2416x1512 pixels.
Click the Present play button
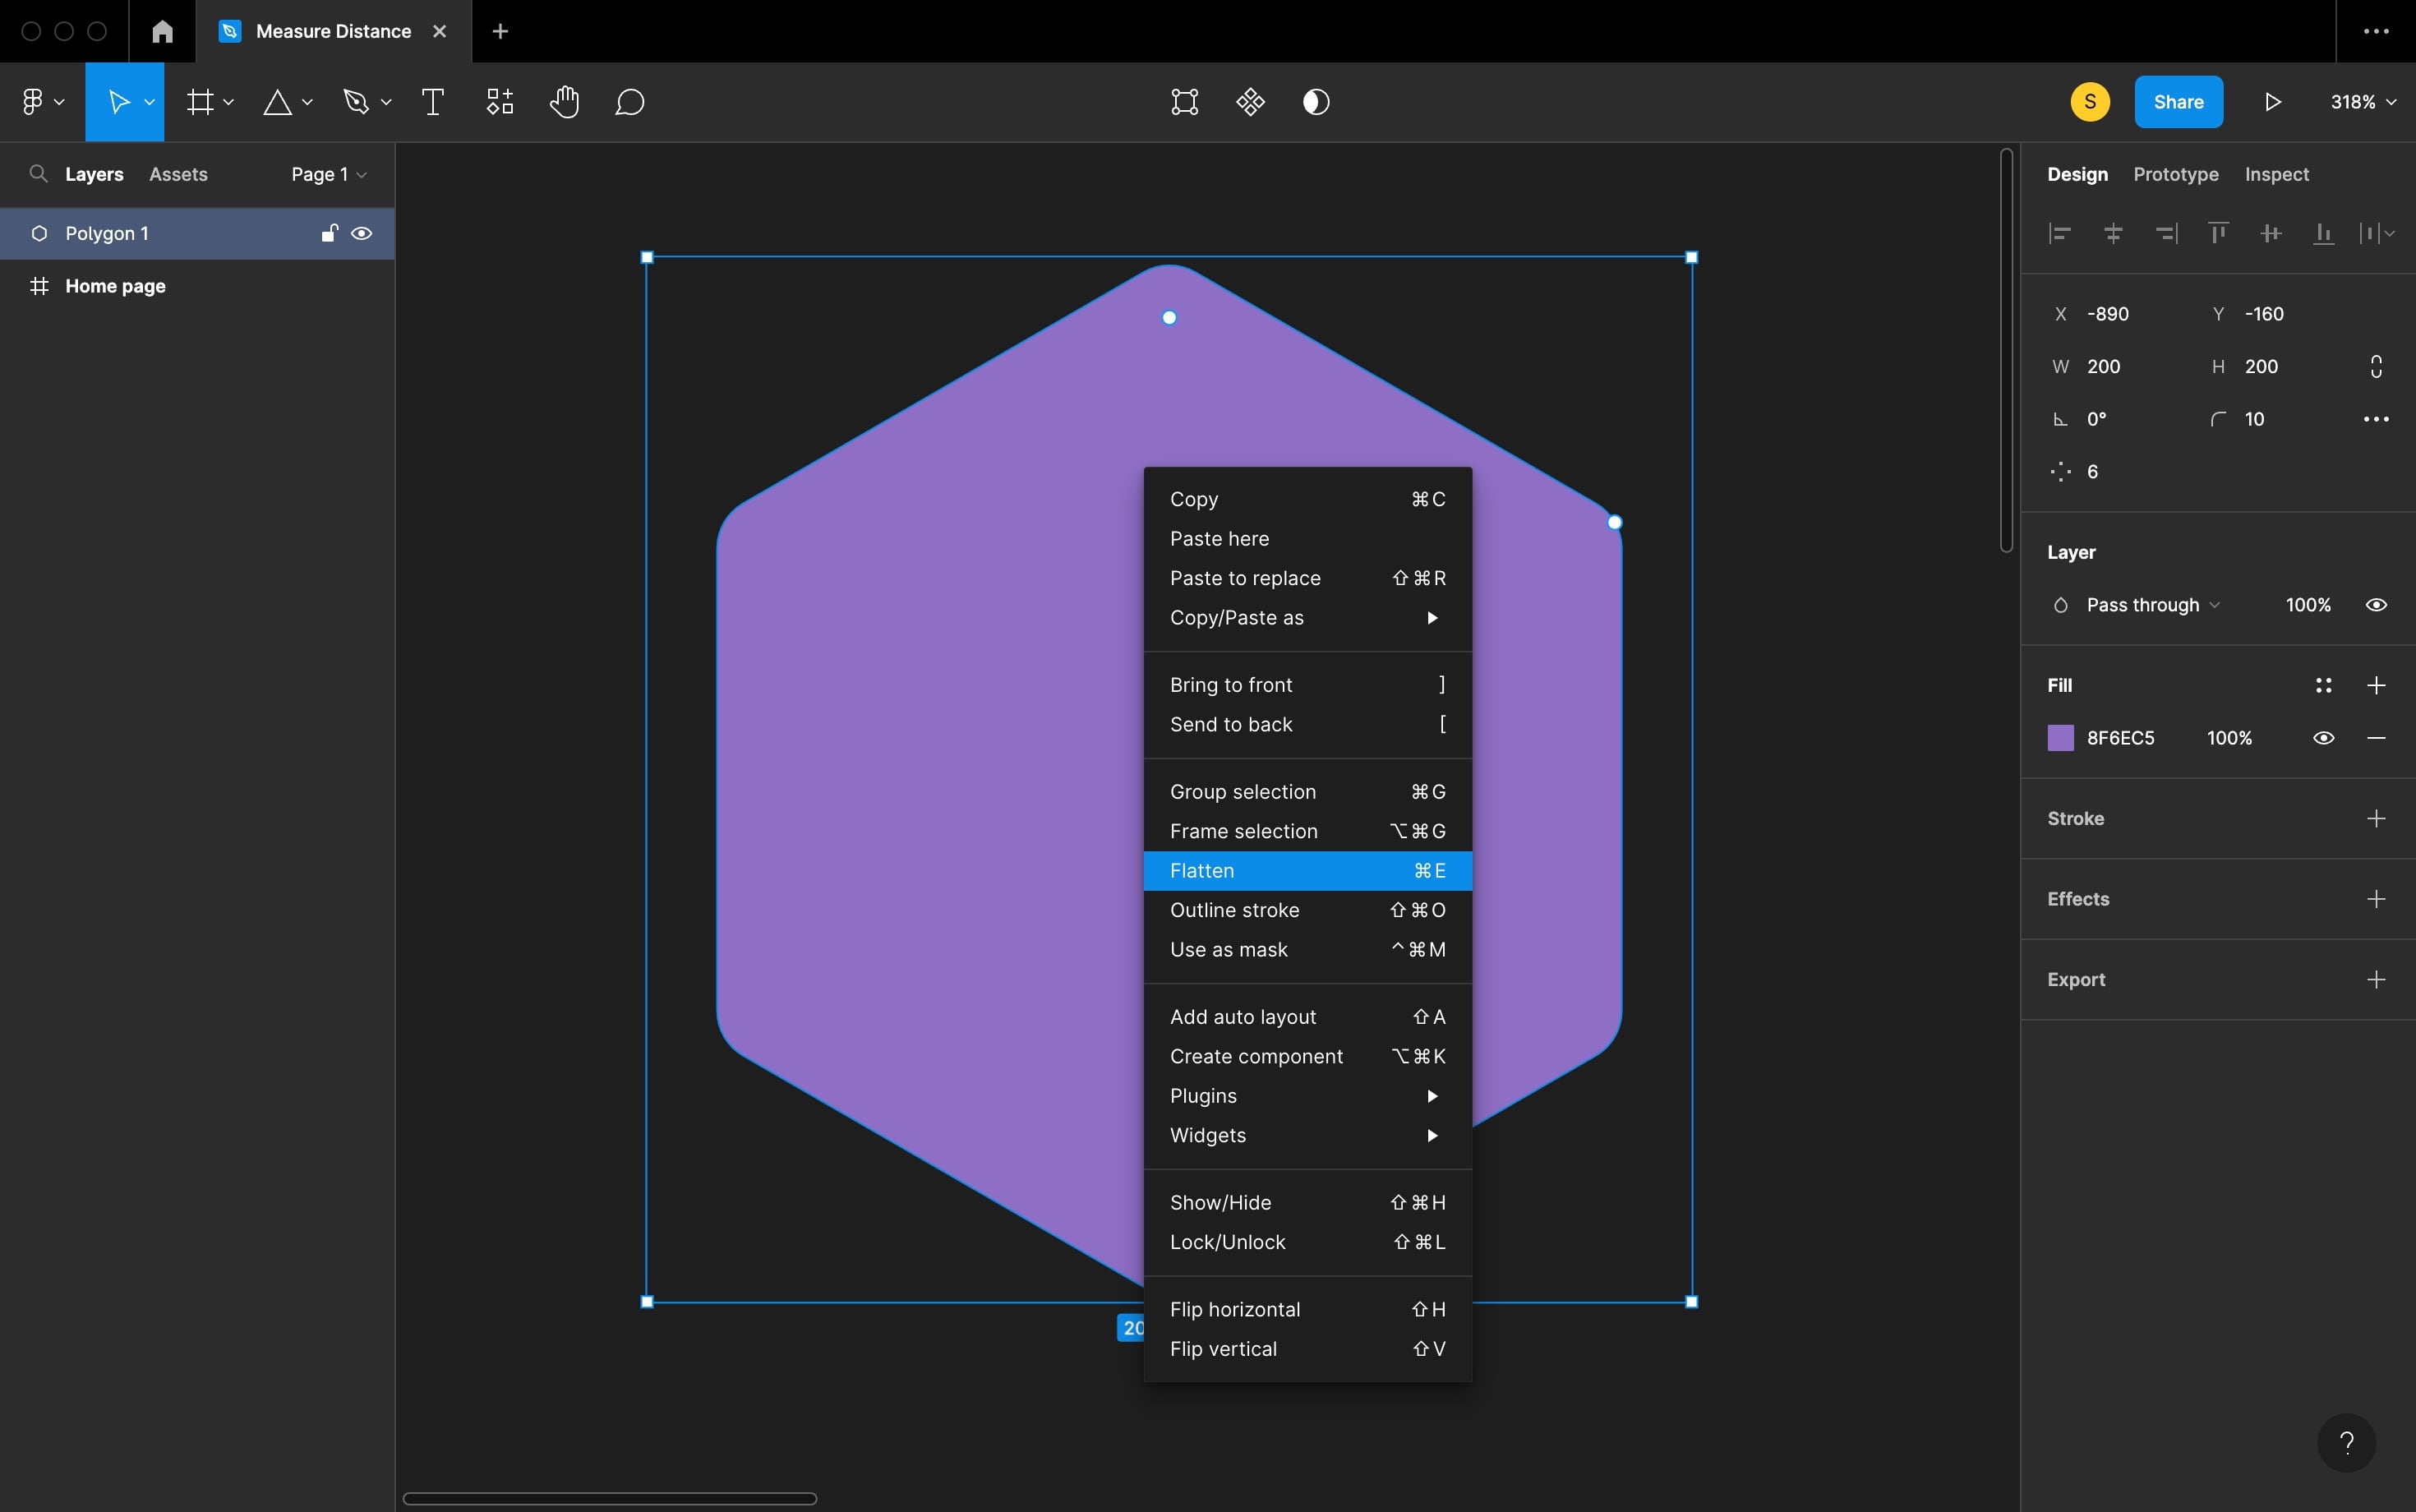(2272, 102)
